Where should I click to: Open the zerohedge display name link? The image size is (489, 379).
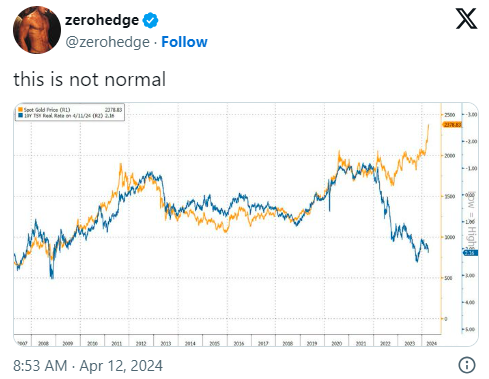[102, 20]
